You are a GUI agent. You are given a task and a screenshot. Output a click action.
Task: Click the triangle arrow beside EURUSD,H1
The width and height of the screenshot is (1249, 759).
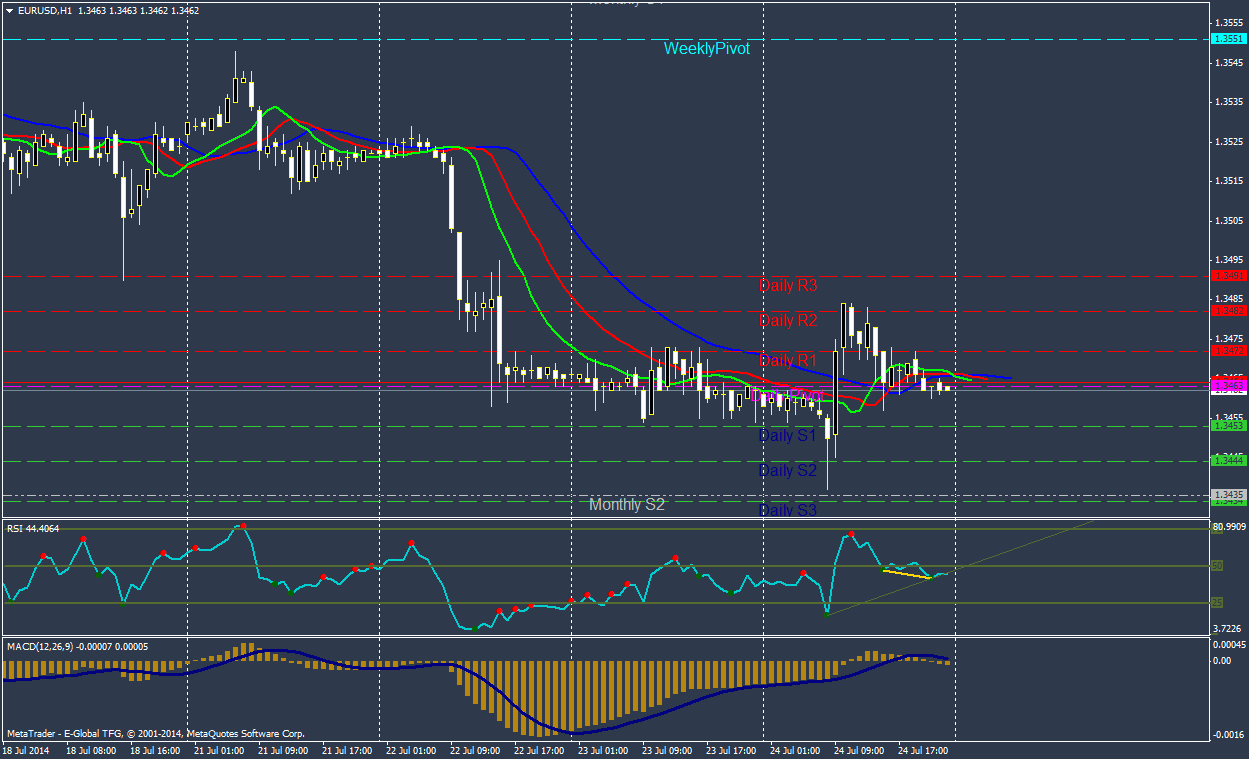(10, 10)
